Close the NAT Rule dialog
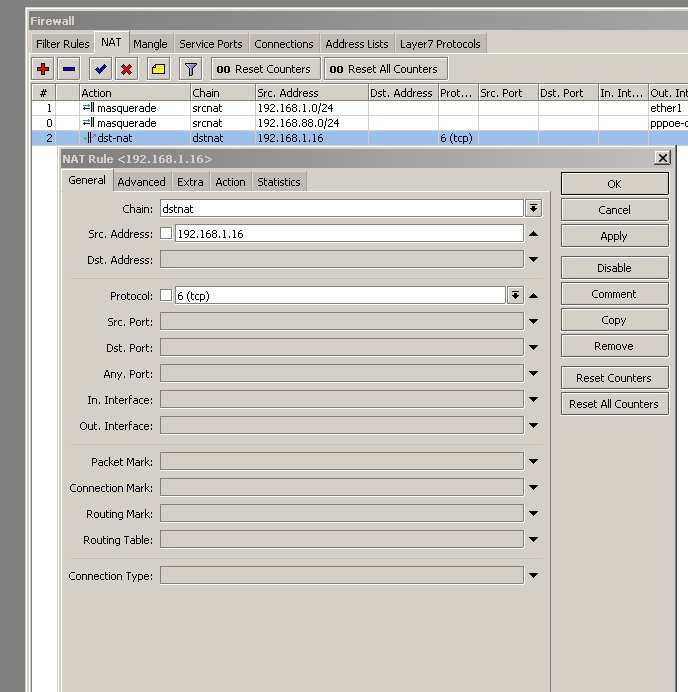The width and height of the screenshot is (688, 692). [x=662, y=158]
